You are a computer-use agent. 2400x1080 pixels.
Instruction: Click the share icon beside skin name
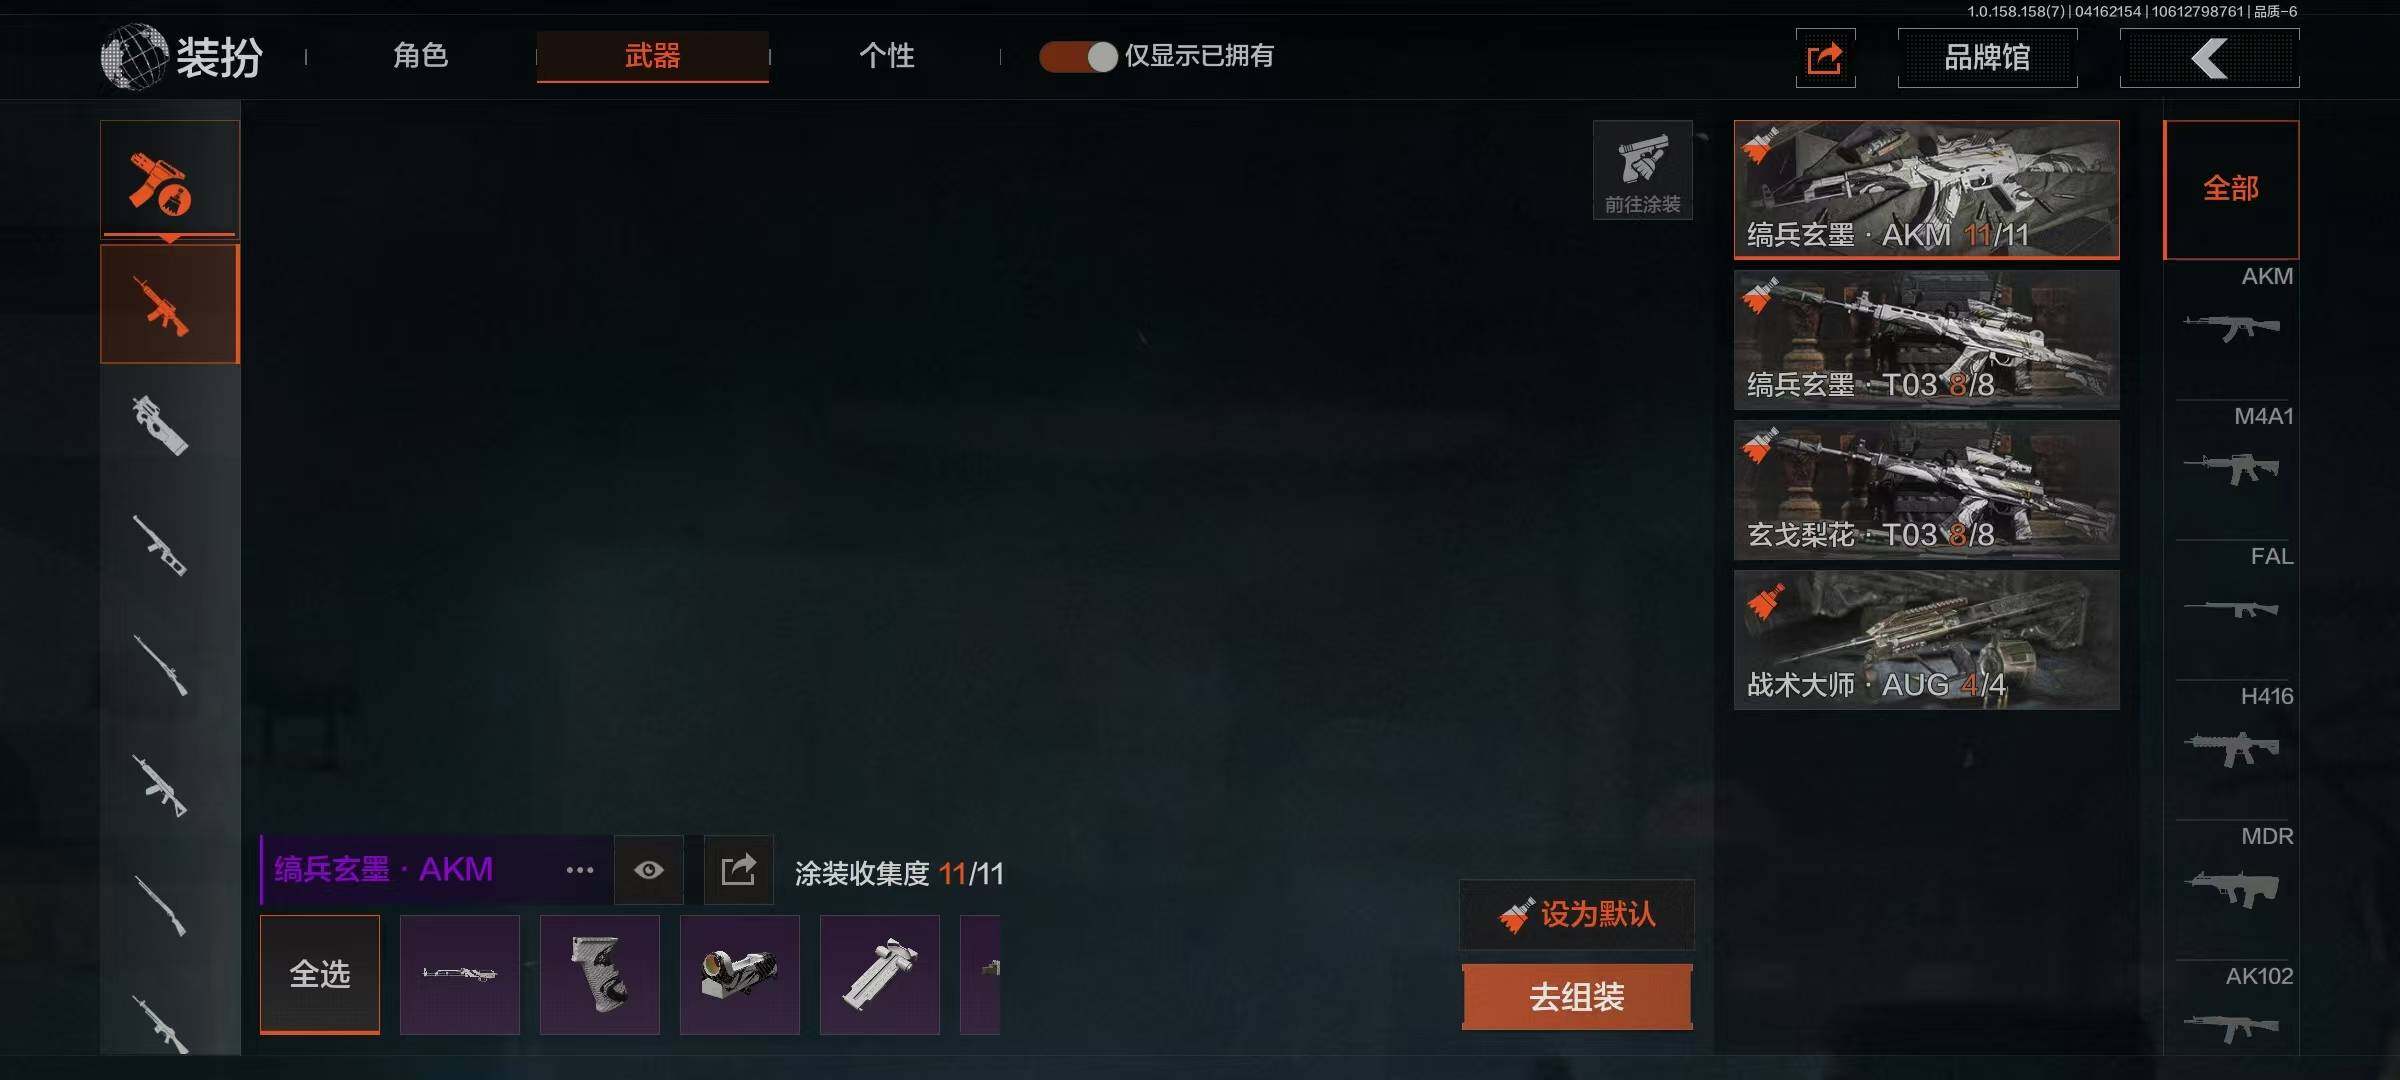tap(738, 870)
